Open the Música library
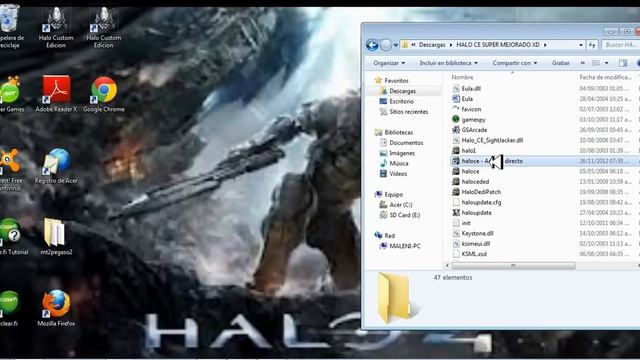This screenshot has width=640, height=360. [399, 163]
